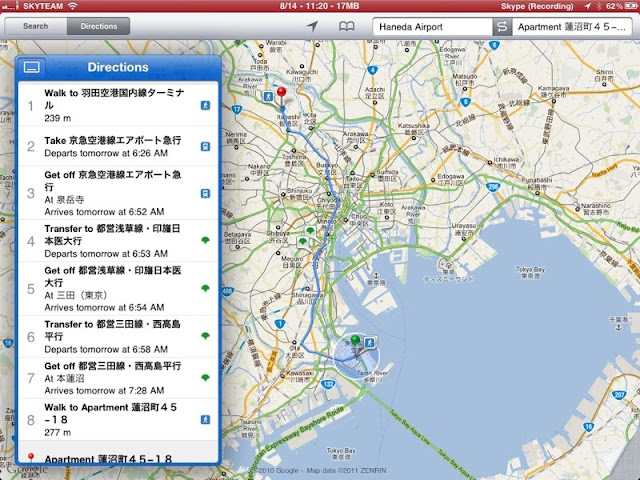Tap the Skype (Recording) status text
The image size is (640, 480).
537,6
